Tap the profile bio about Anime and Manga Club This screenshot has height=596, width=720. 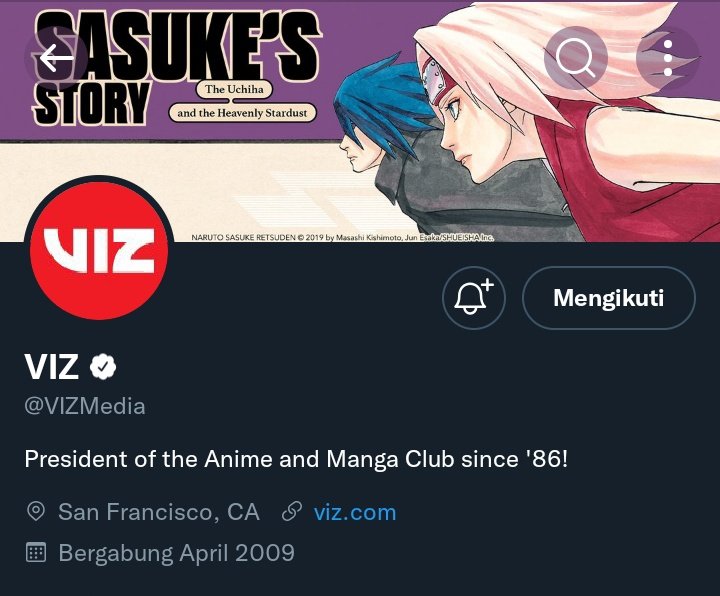click(296, 459)
